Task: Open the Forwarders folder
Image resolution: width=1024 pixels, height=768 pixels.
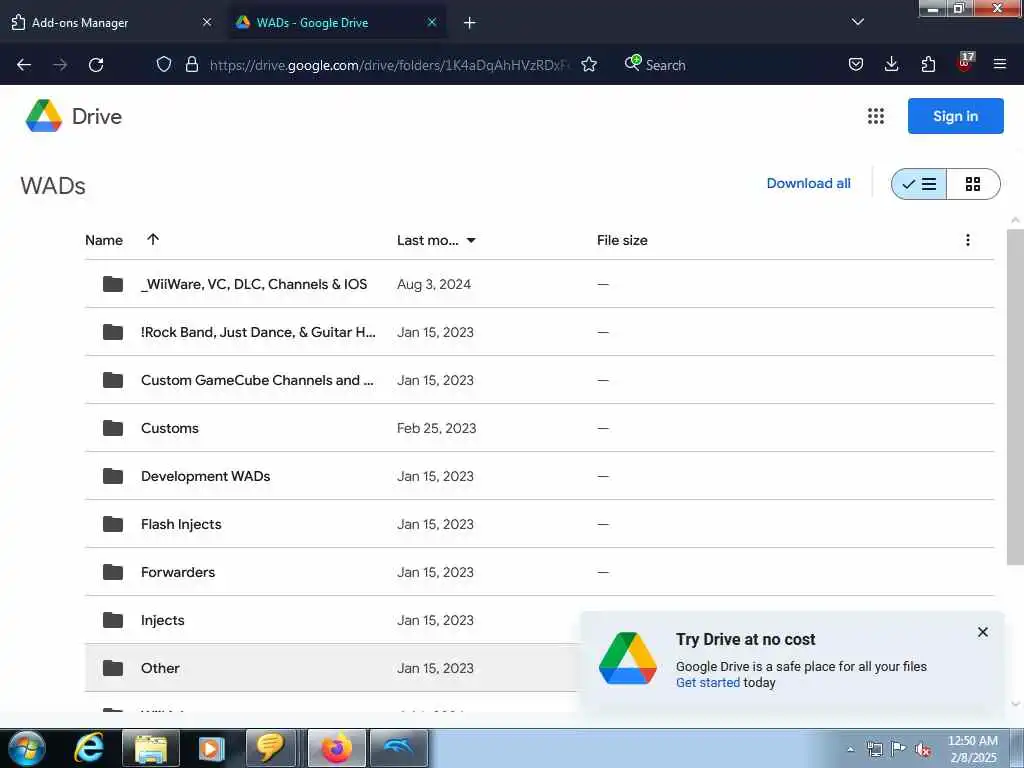Action: pyautogui.click(x=539, y=572)
